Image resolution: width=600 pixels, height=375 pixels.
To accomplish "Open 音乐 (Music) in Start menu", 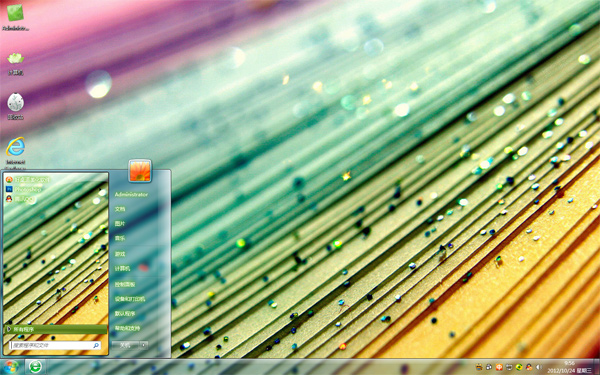I will click(x=120, y=238).
